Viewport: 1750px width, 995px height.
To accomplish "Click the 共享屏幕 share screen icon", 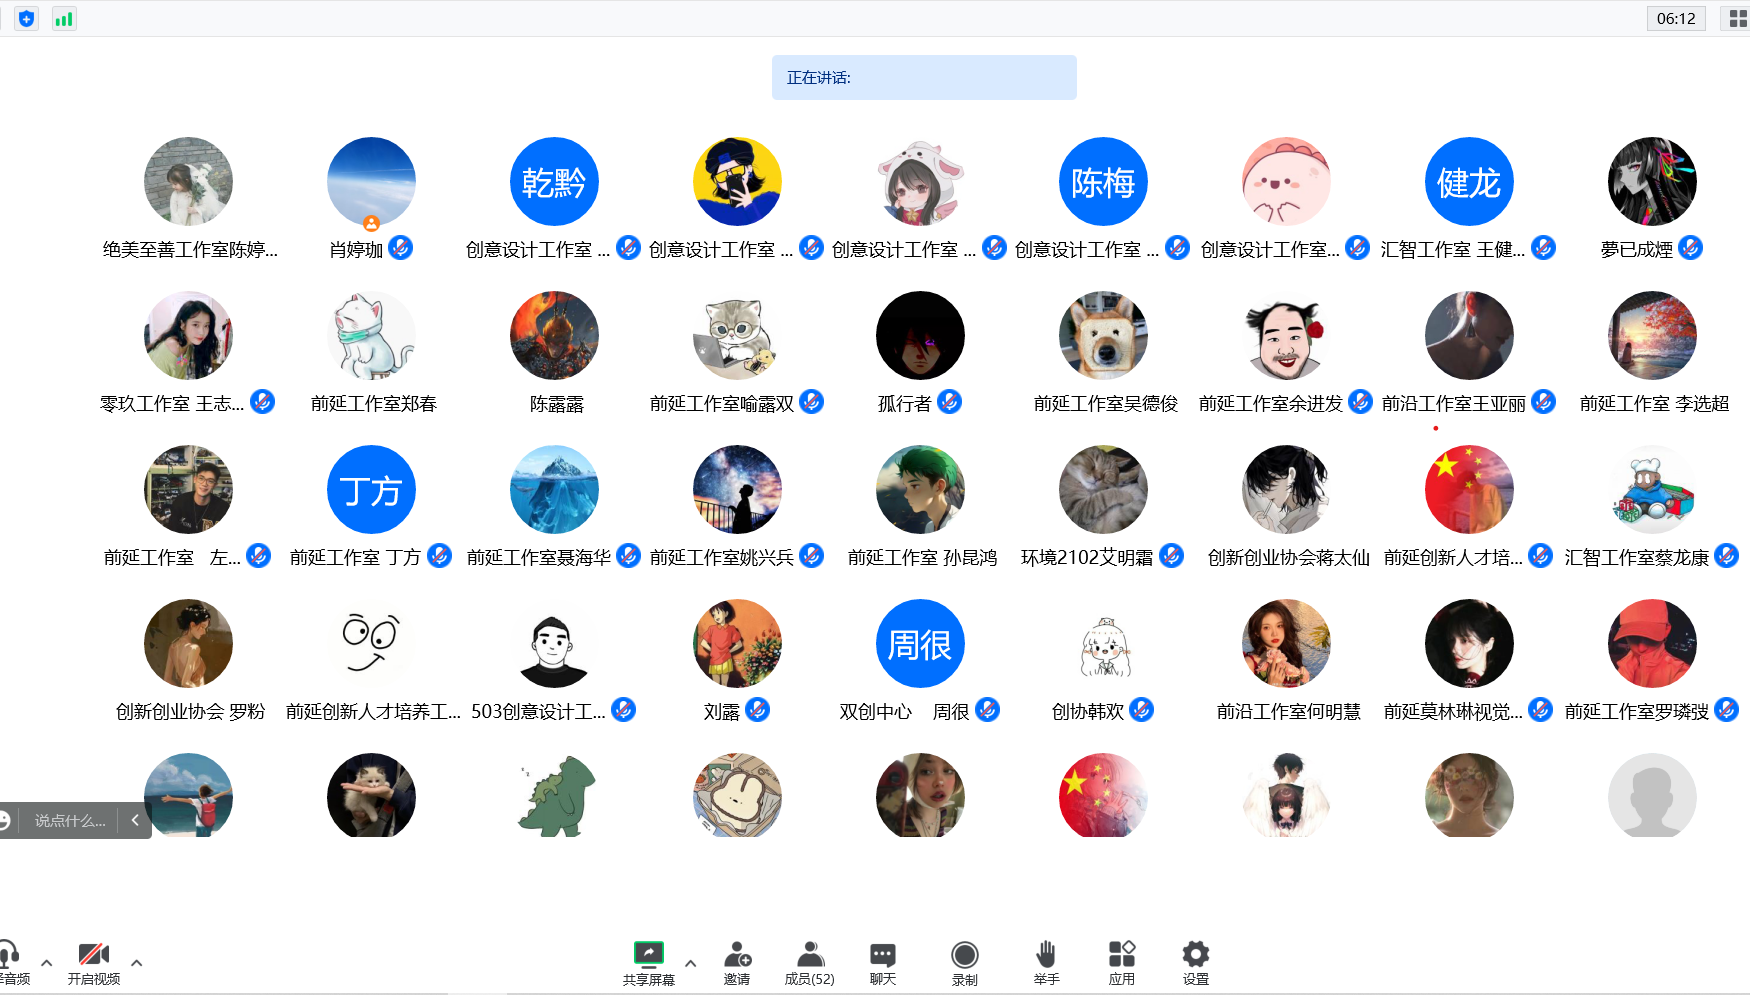I will (x=648, y=954).
